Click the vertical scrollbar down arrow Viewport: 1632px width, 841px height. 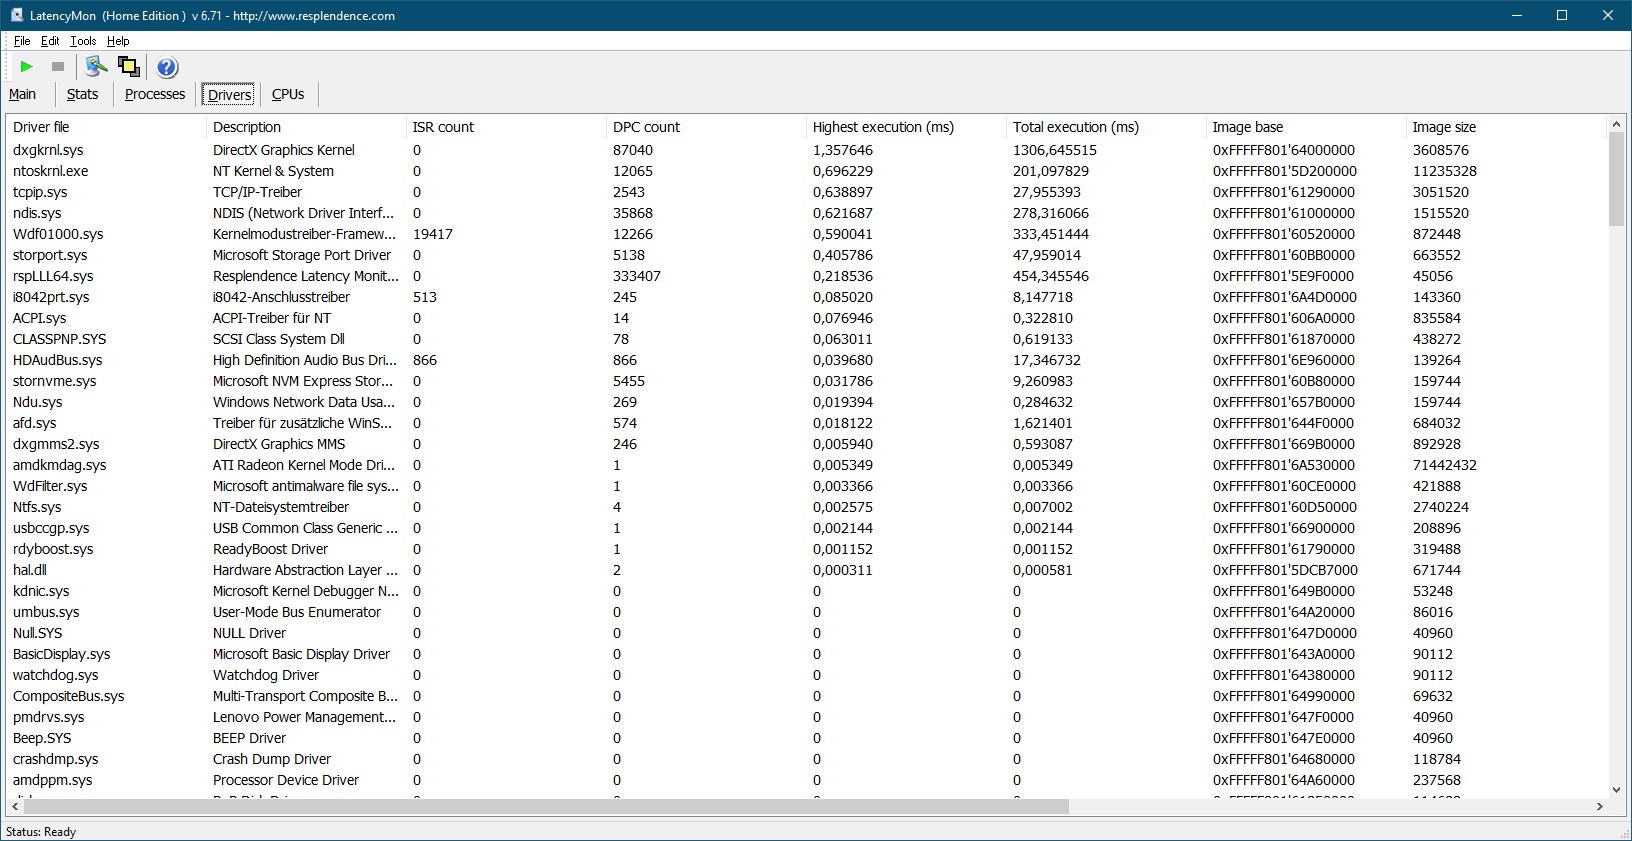tap(1616, 790)
